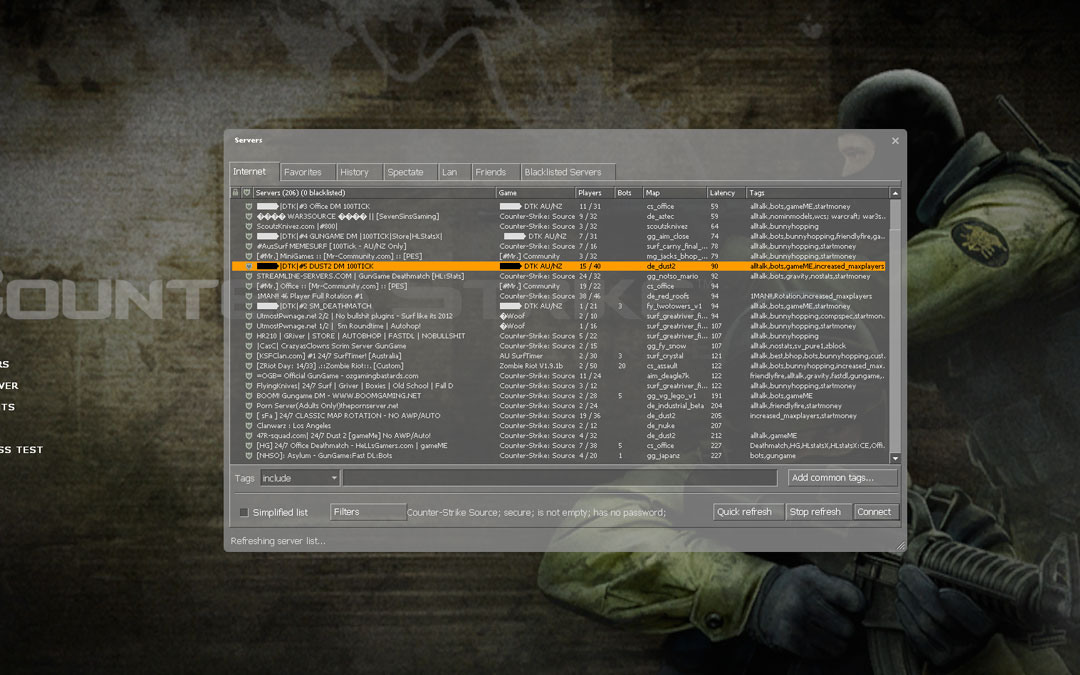The height and width of the screenshot is (675, 1080).
Task: Click the shield column header icon
Action: tap(247, 193)
